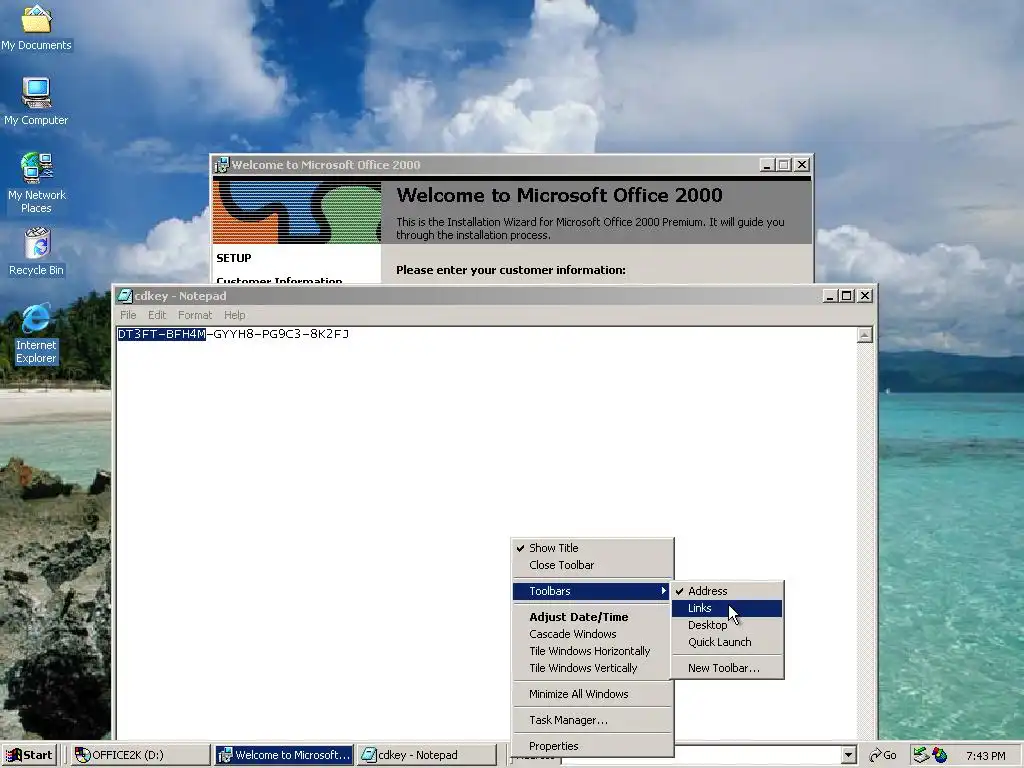1024x768 pixels.
Task: Click Please enter your customer information text
Action: [511, 270]
